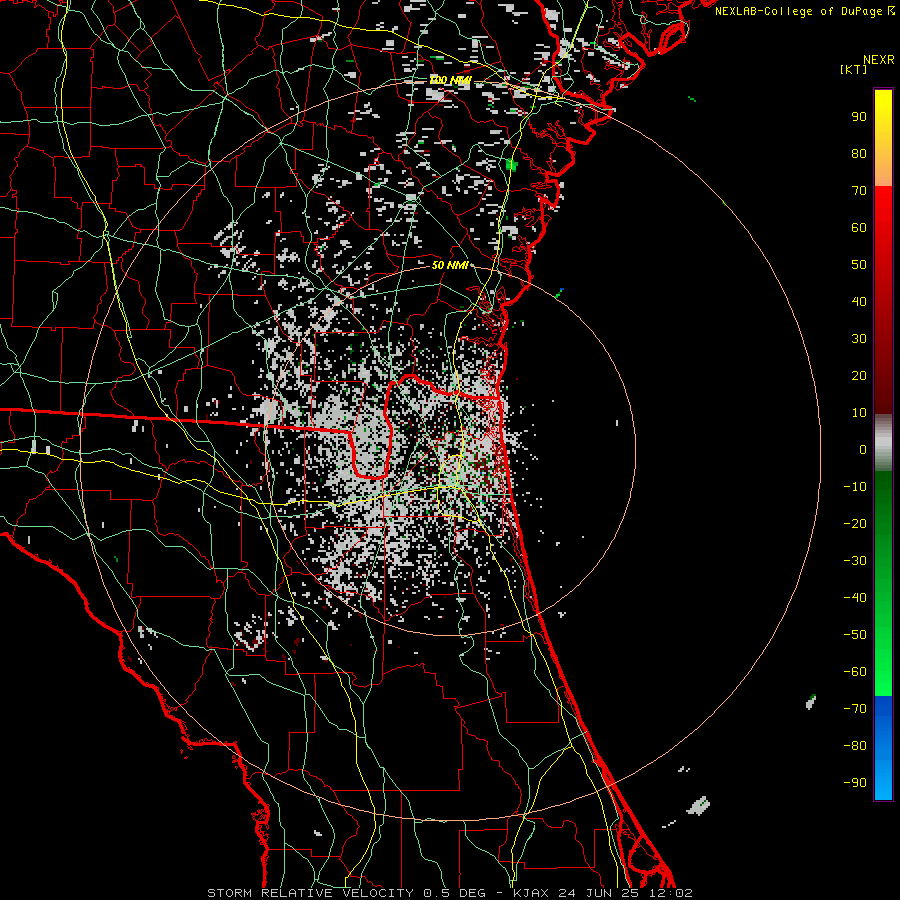The width and height of the screenshot is (900, 900).
Task: Click the STORM RELATIVE VELOCITY caption text
Action: [x=310, y=893]
